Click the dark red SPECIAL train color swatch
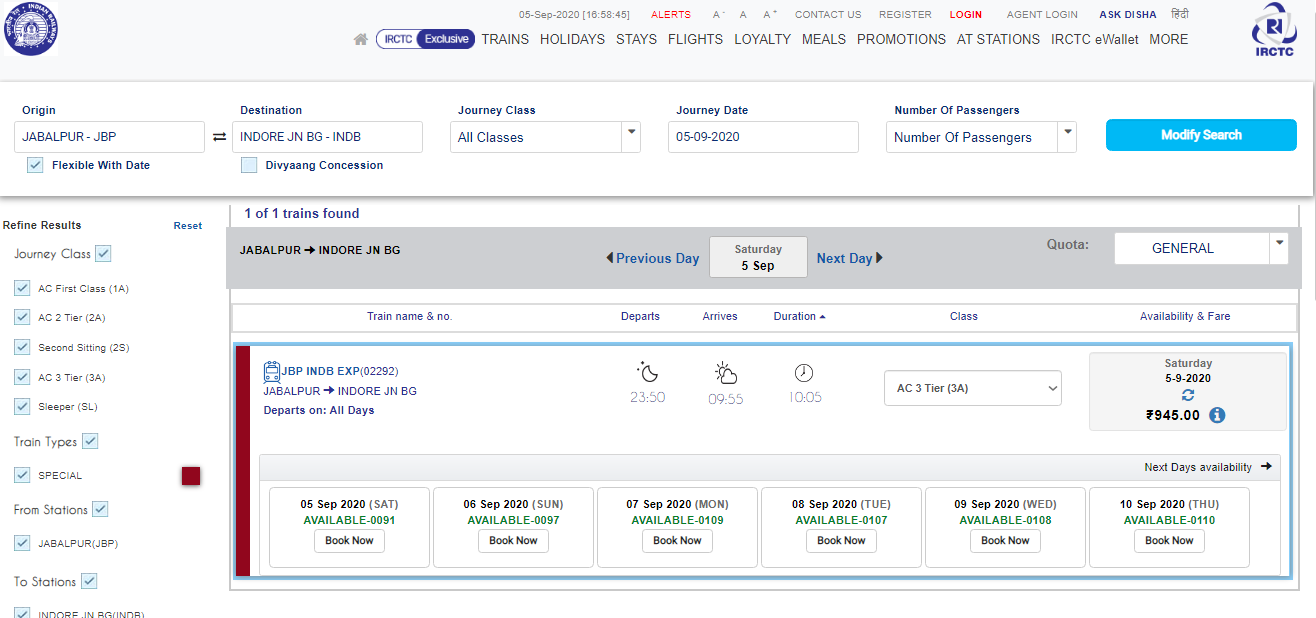This screenshot has width=1316, height=618. point(191,476)
